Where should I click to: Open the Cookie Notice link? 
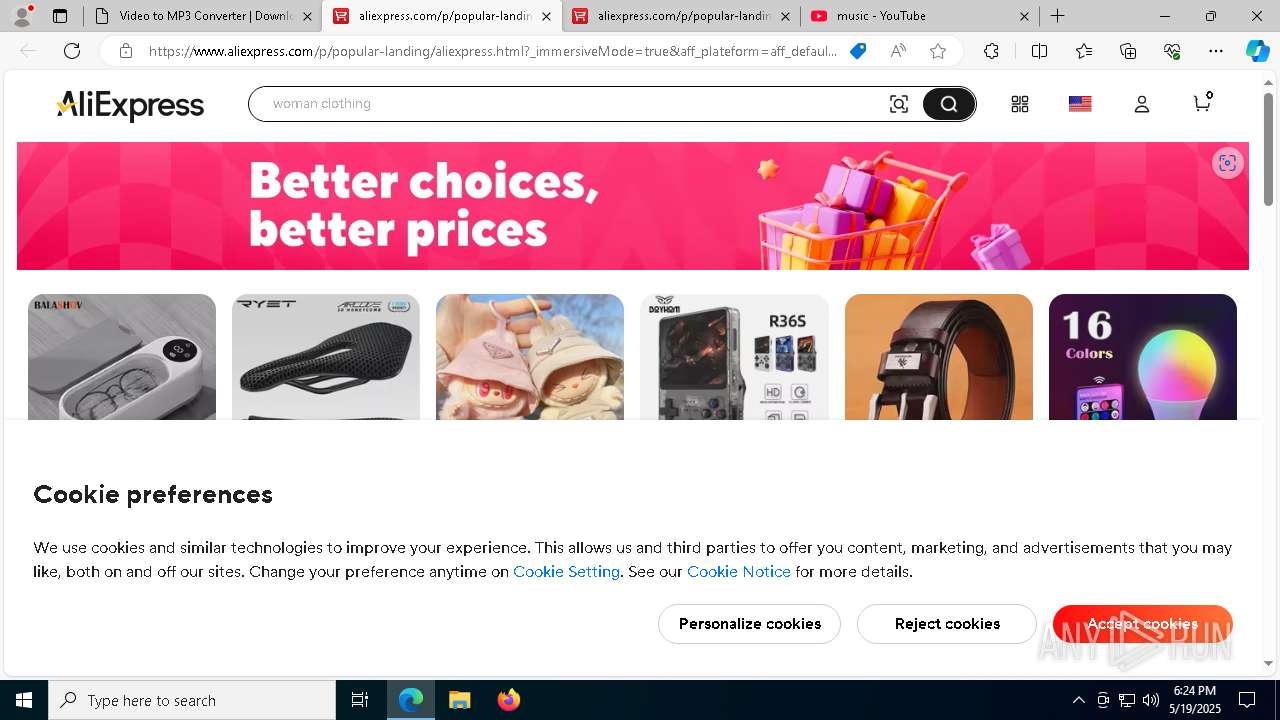[739, 572]
